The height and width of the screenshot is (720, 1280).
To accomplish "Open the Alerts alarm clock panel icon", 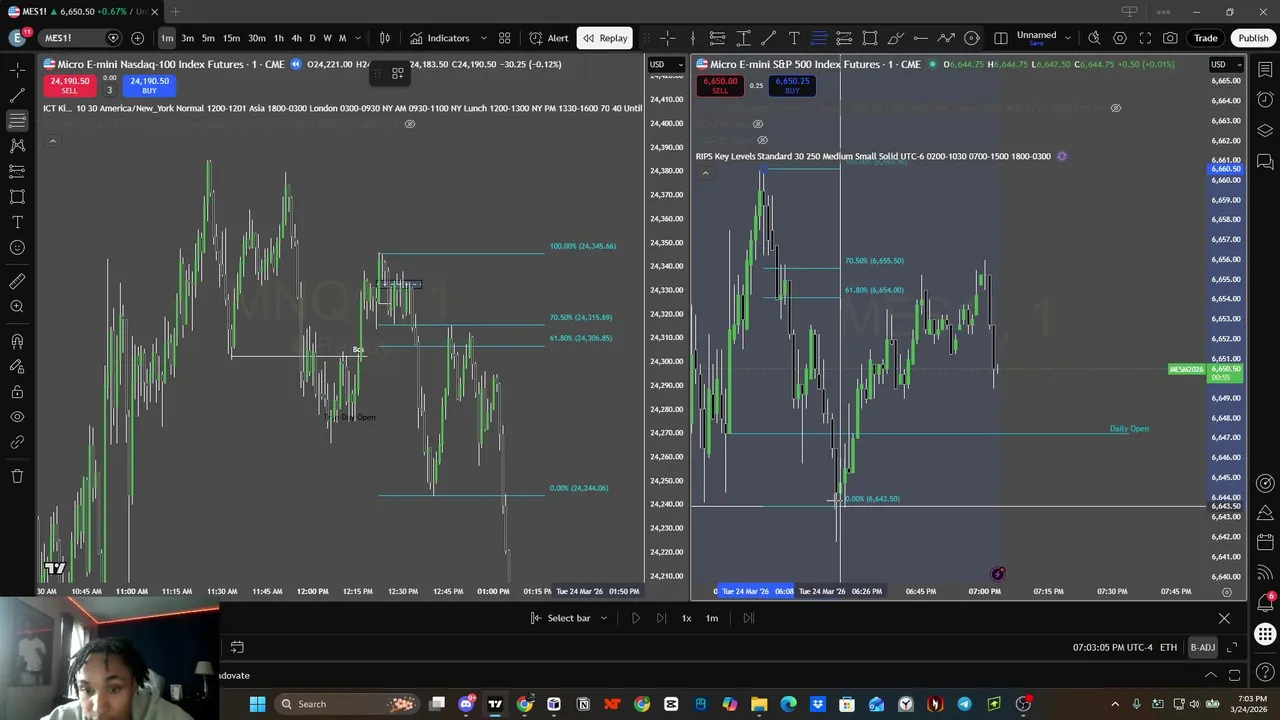I will click(x=1264, y=100).
